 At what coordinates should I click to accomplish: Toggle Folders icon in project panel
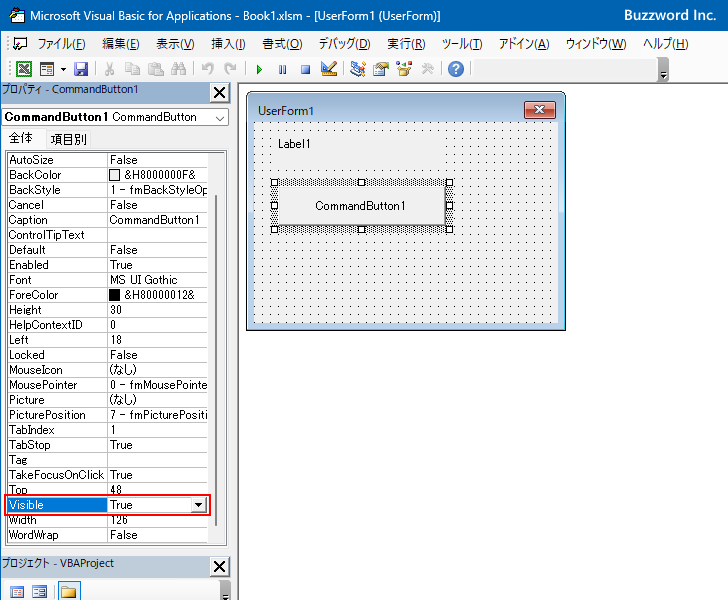(x=69, y=592)
